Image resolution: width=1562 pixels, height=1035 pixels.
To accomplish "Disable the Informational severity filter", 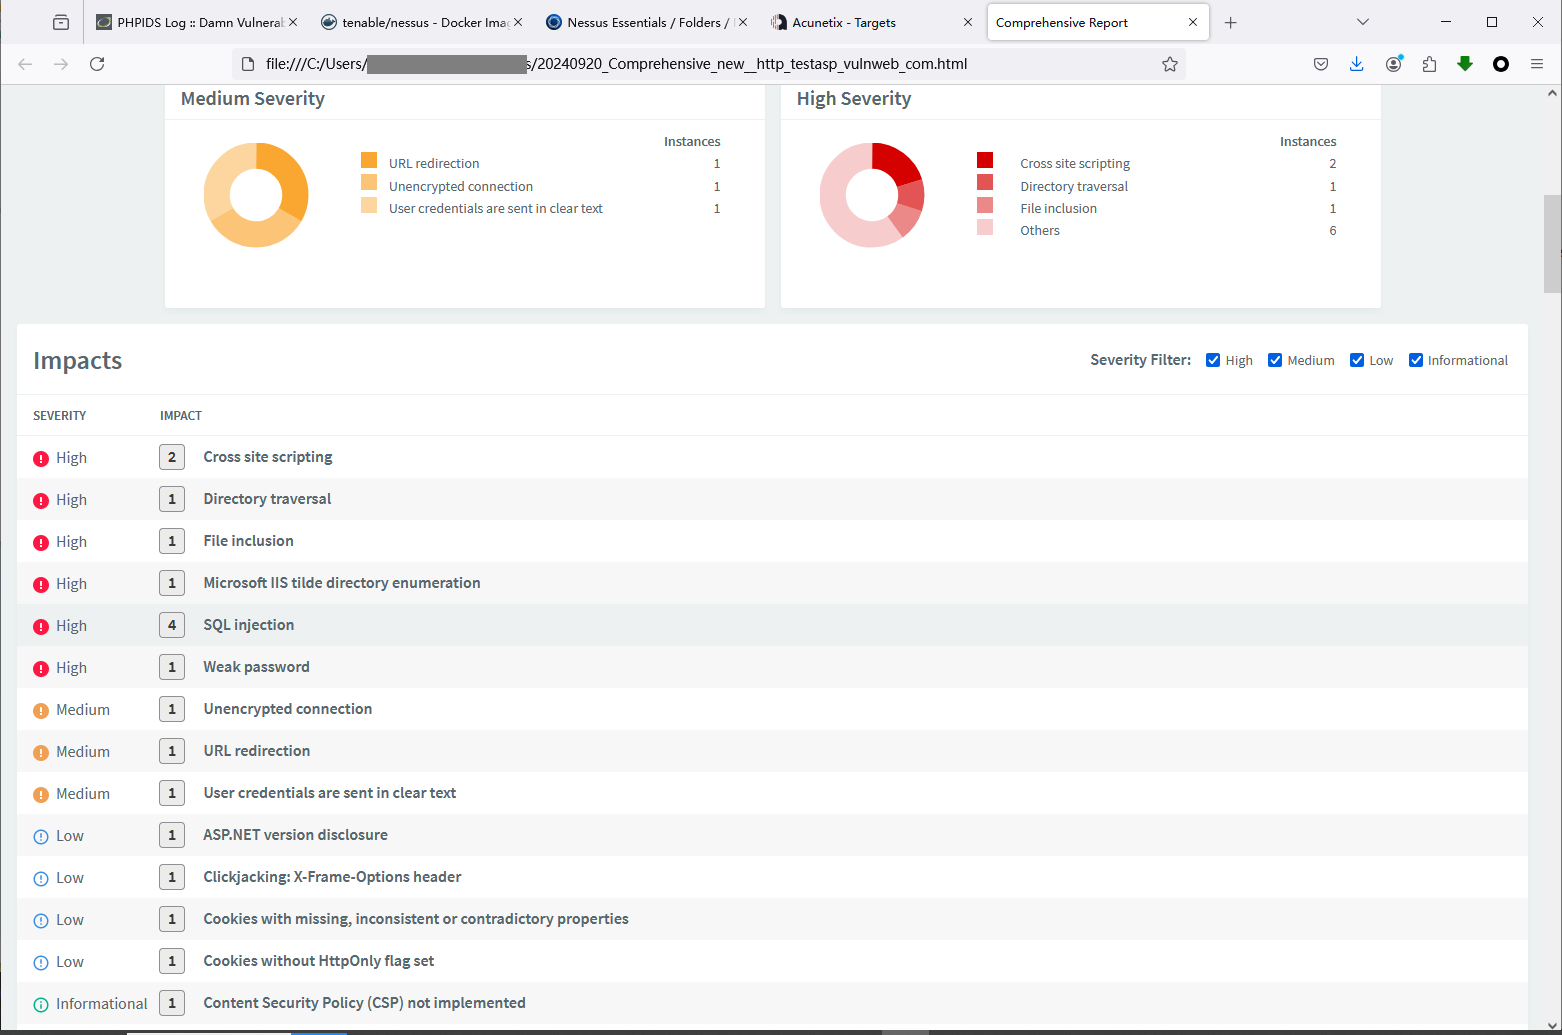I will click(1416, 360).
